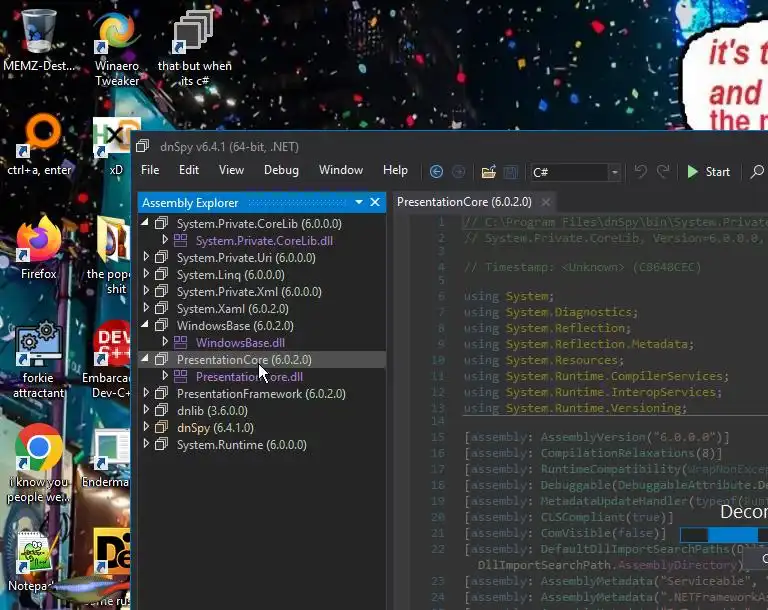
Task: Select the System.Private.CoreLib.dll module
Action: (264, 241)
